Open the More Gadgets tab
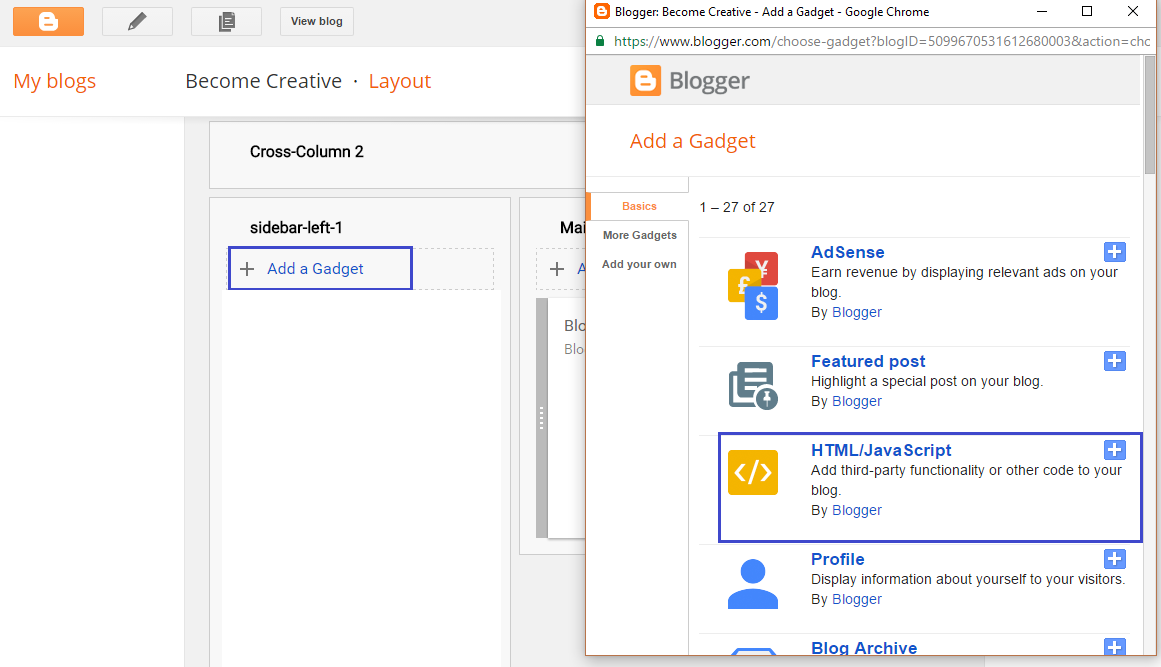Image resolution: width=1161 pixels, height=667 pixels. 640,235
